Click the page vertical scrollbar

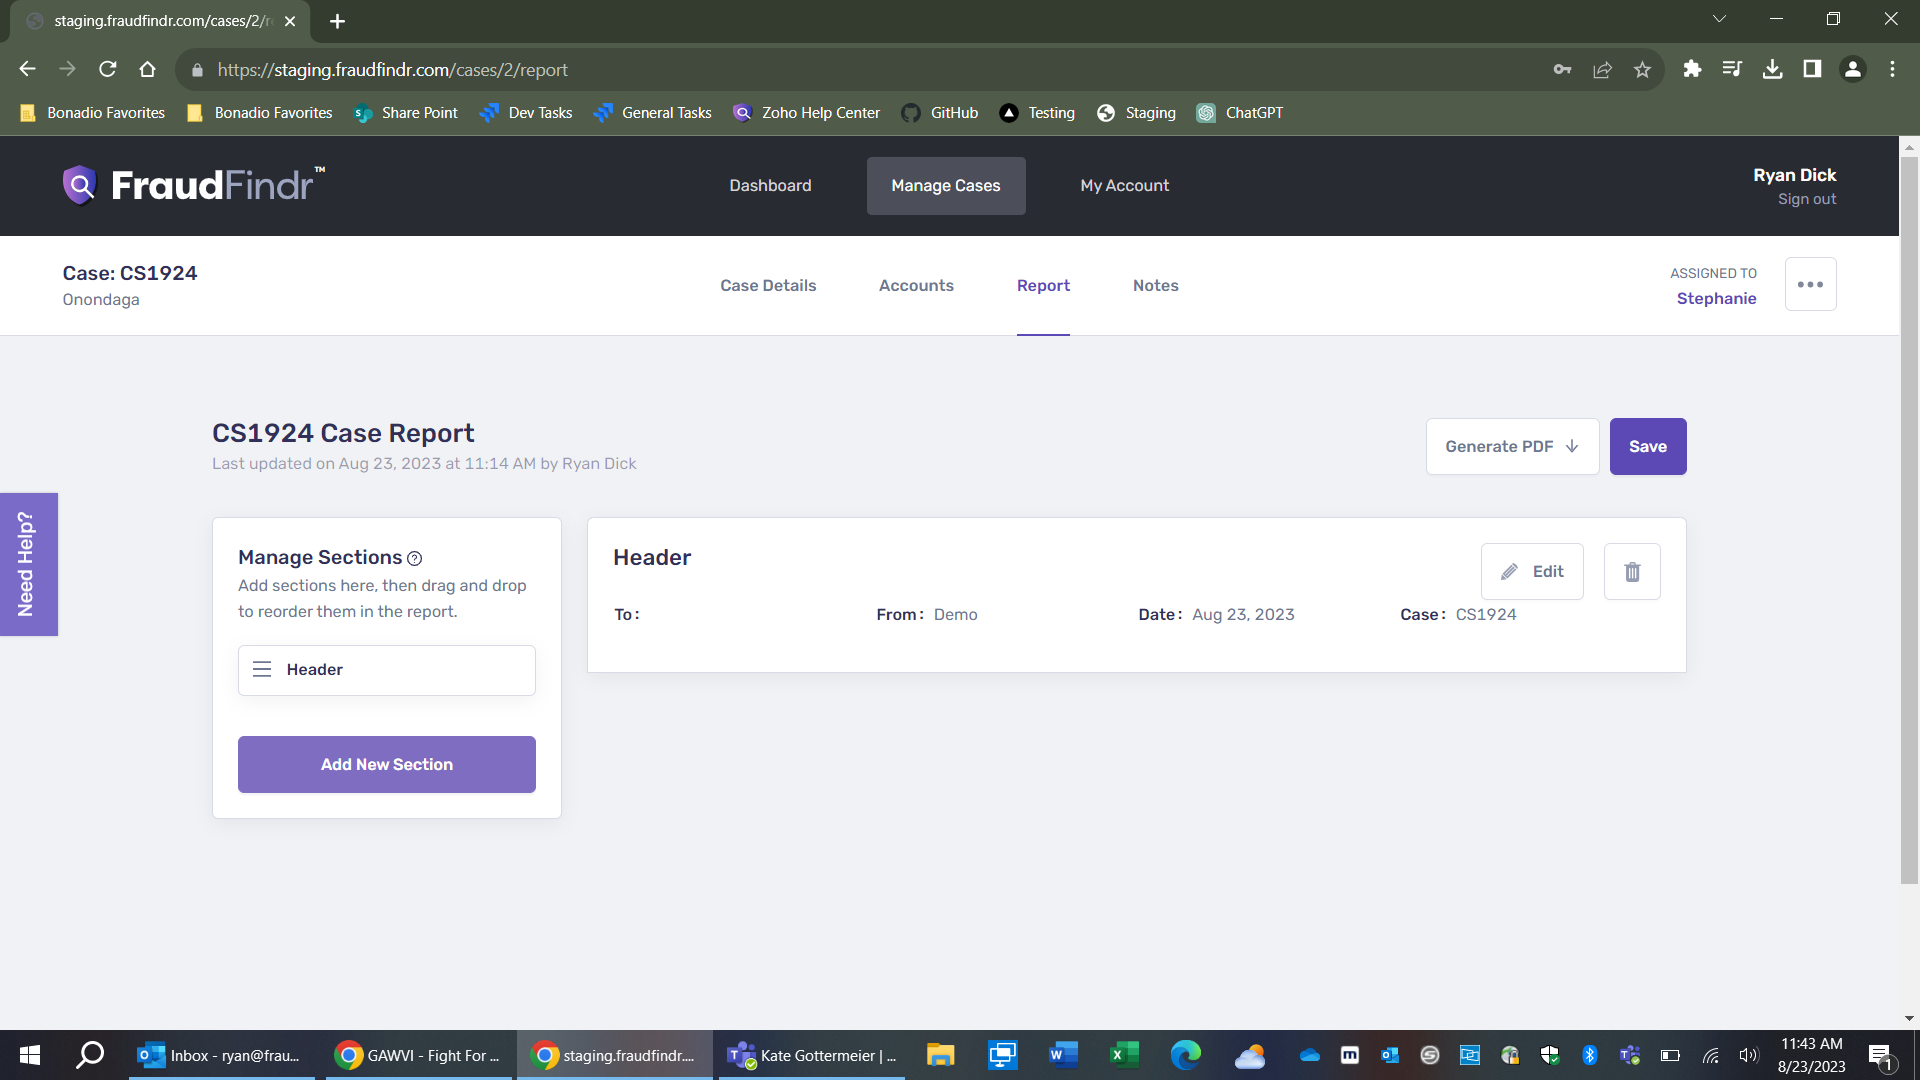click(1908, 520)
